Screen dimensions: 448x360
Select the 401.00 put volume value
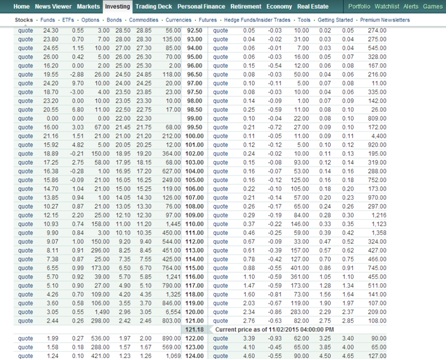[x=300, y=268]
